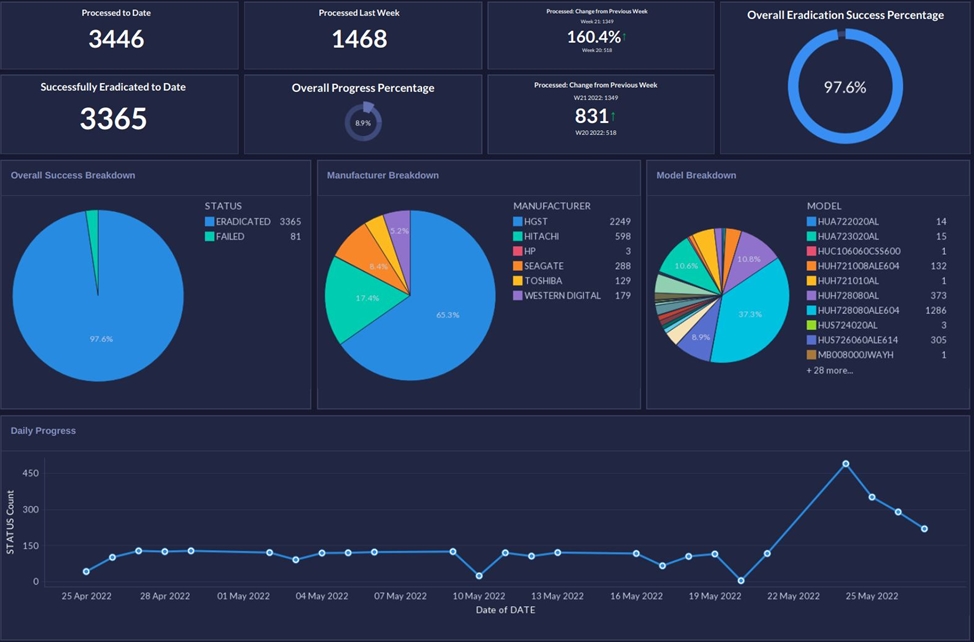
Task: Select the FAILED legend color swatch
Action: pyautogui.click(x=209, y=237)
